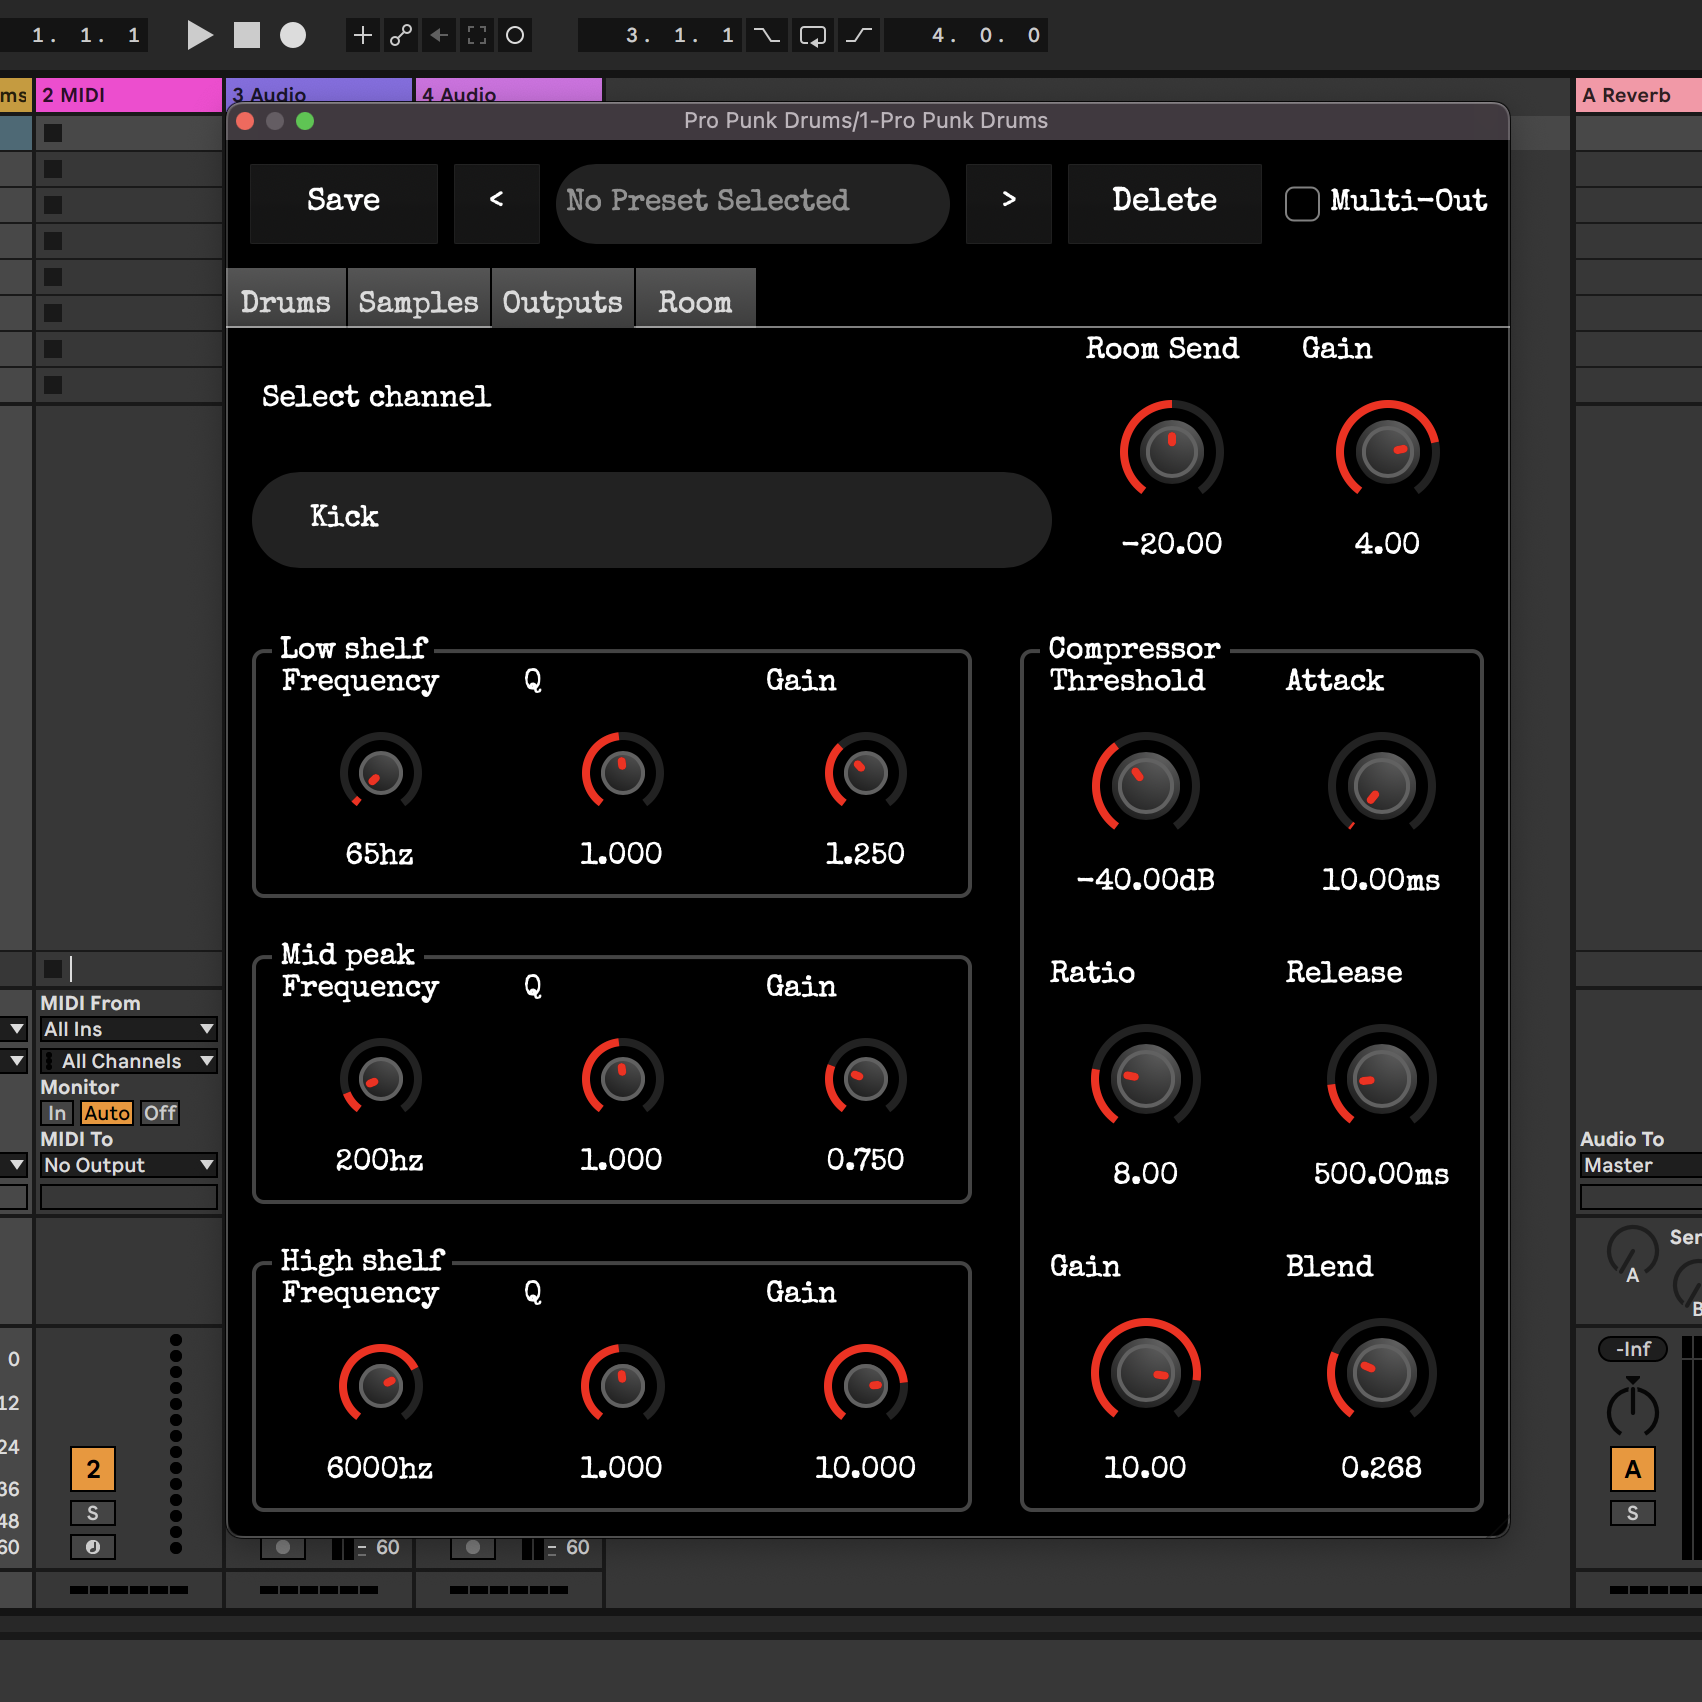The height and width of the screenshot is (1702, 1702).
Task: Click Mid peak Q knob
Action: click(622, 1079)
